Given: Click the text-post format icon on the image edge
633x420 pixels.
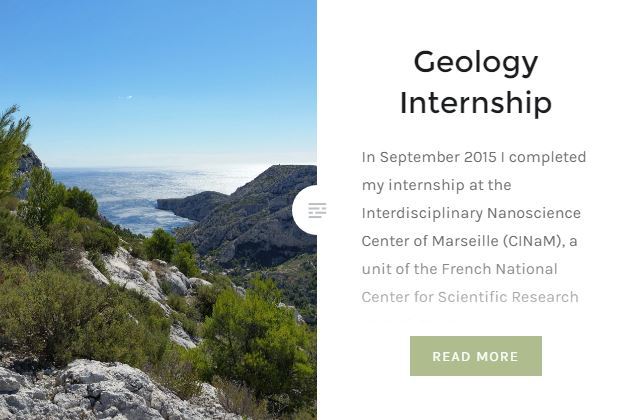Looking at the screenshot, I should click(317, 210).
